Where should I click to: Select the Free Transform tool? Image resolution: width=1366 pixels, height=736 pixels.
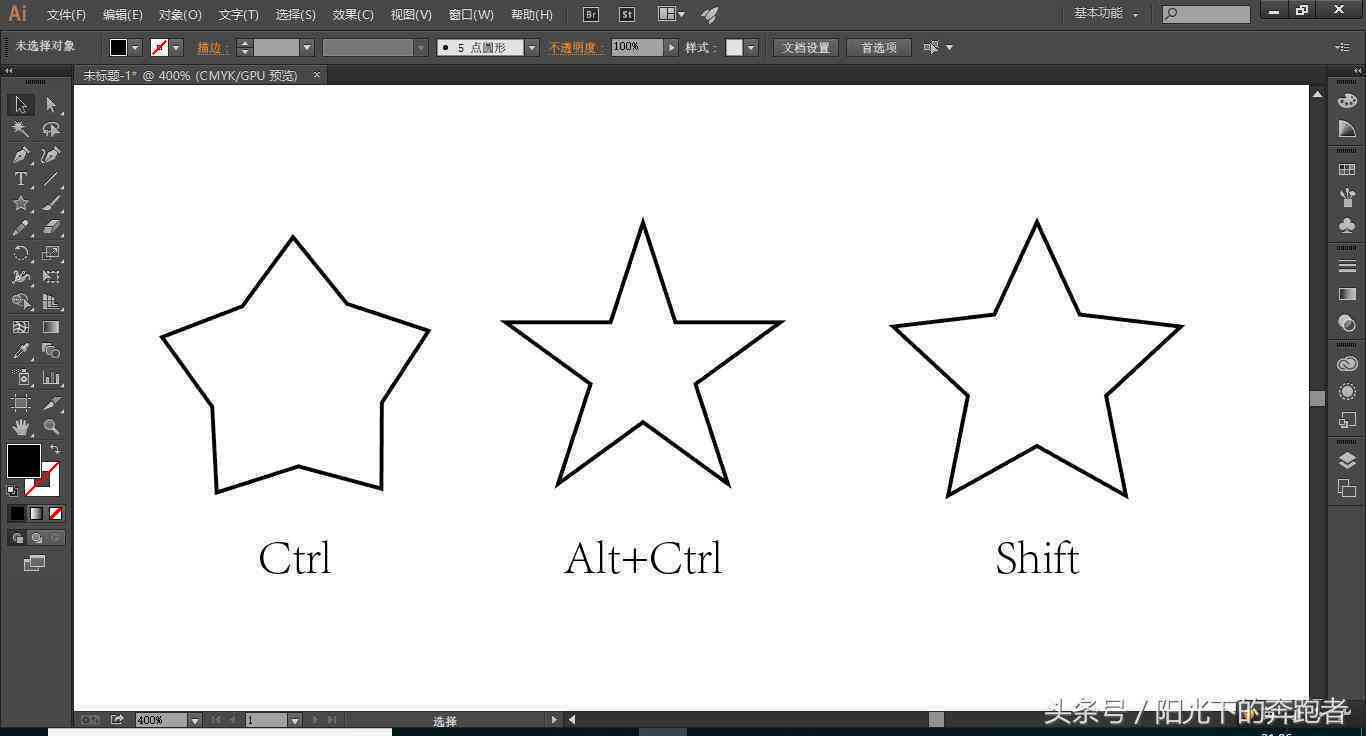[x=51, y=277]
